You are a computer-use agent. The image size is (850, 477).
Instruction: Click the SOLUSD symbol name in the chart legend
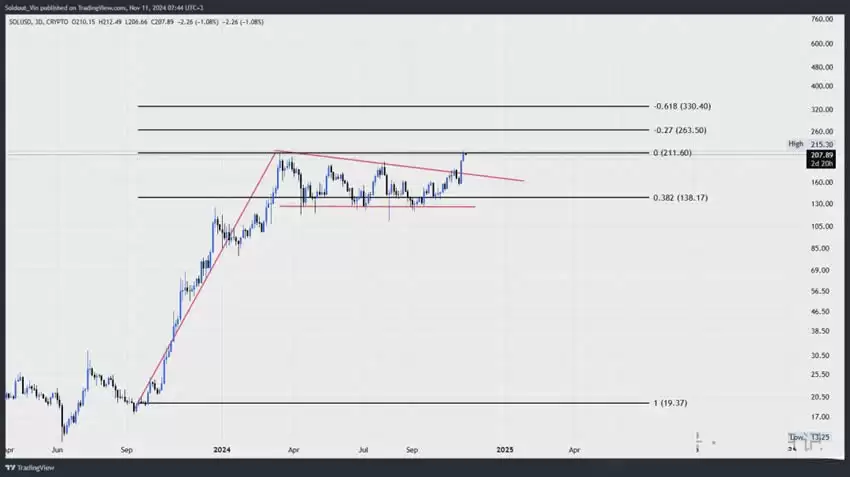pyautogui.click(x=20, y=19)
